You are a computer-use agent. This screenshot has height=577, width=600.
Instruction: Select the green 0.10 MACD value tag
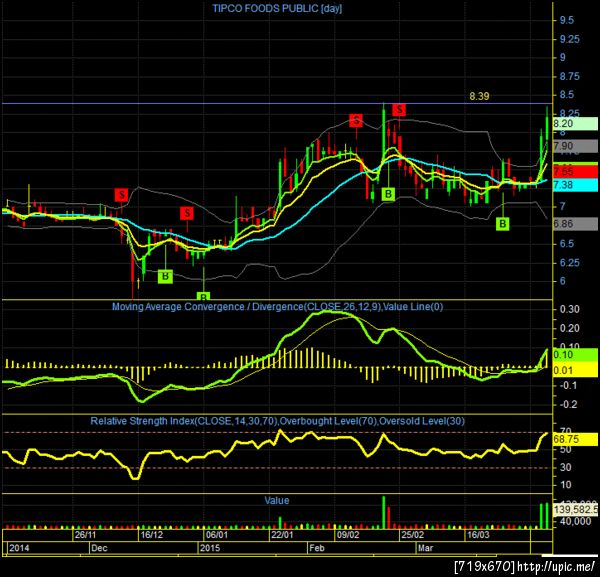pos(575,355)
